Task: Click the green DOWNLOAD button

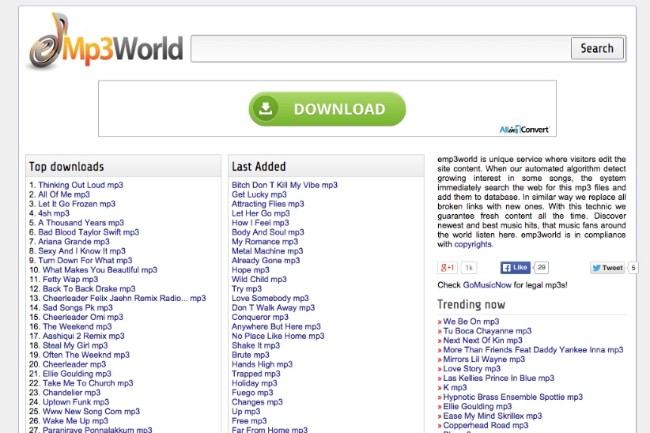Action: [327, 109]
